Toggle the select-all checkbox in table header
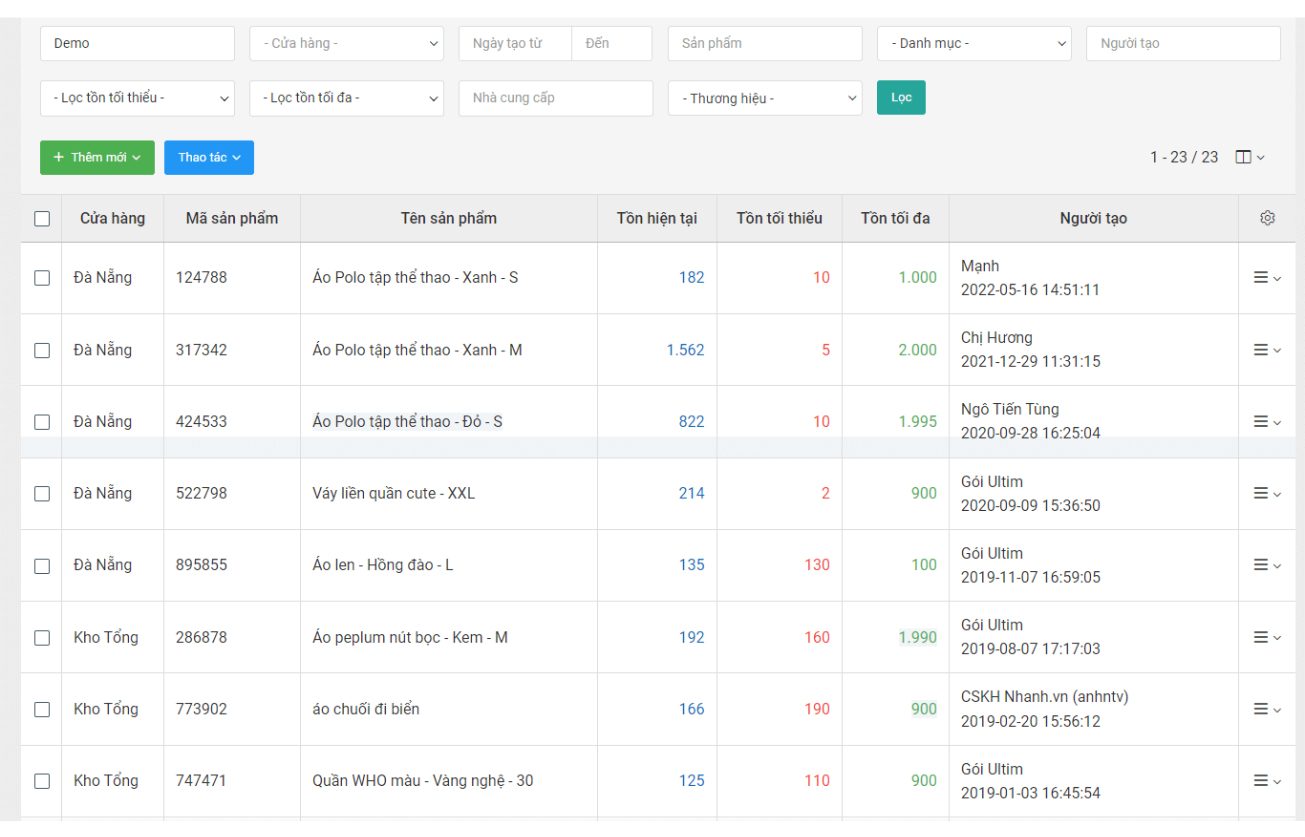 click(42, 218)
